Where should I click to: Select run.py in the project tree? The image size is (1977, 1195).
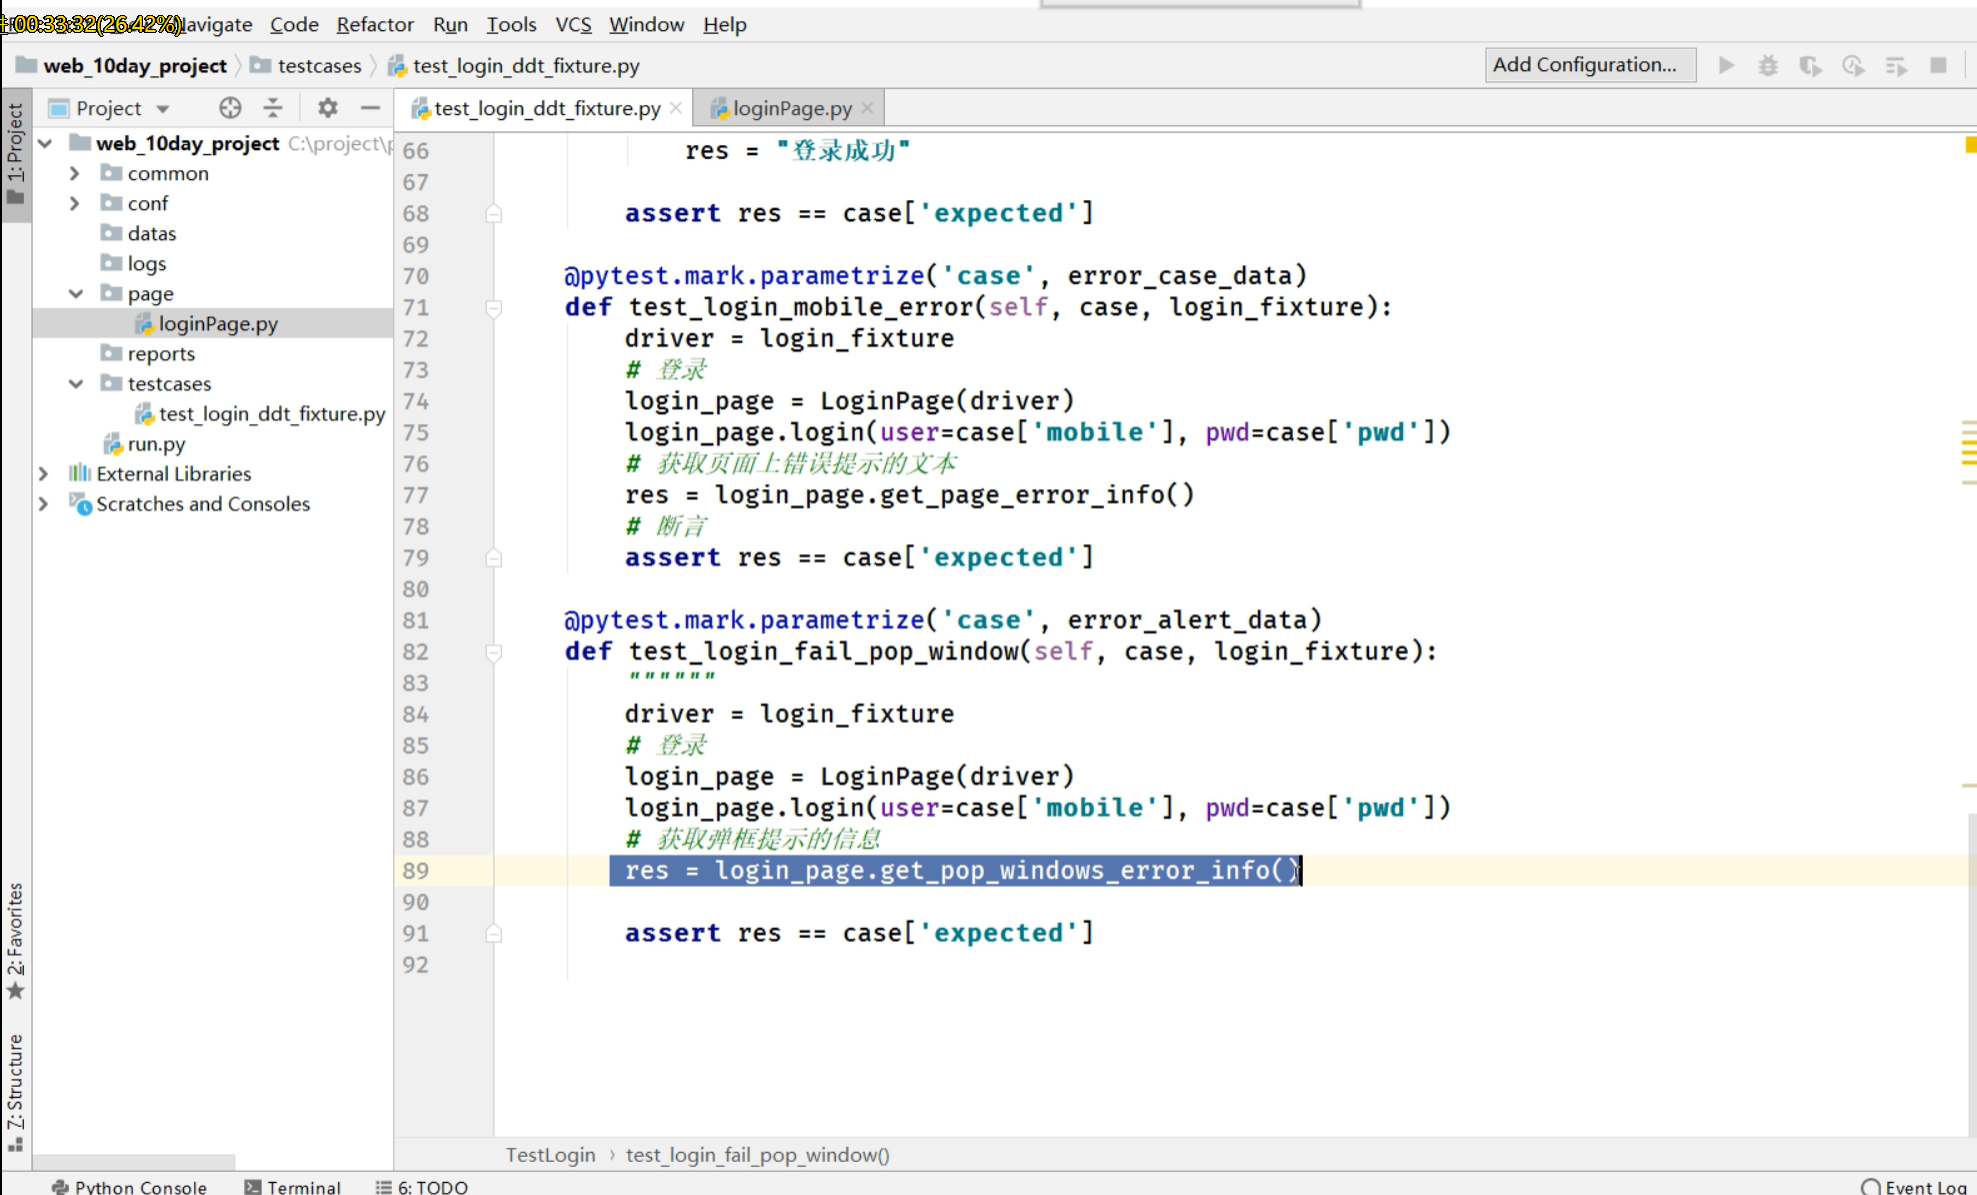click(x=156, y=443)
